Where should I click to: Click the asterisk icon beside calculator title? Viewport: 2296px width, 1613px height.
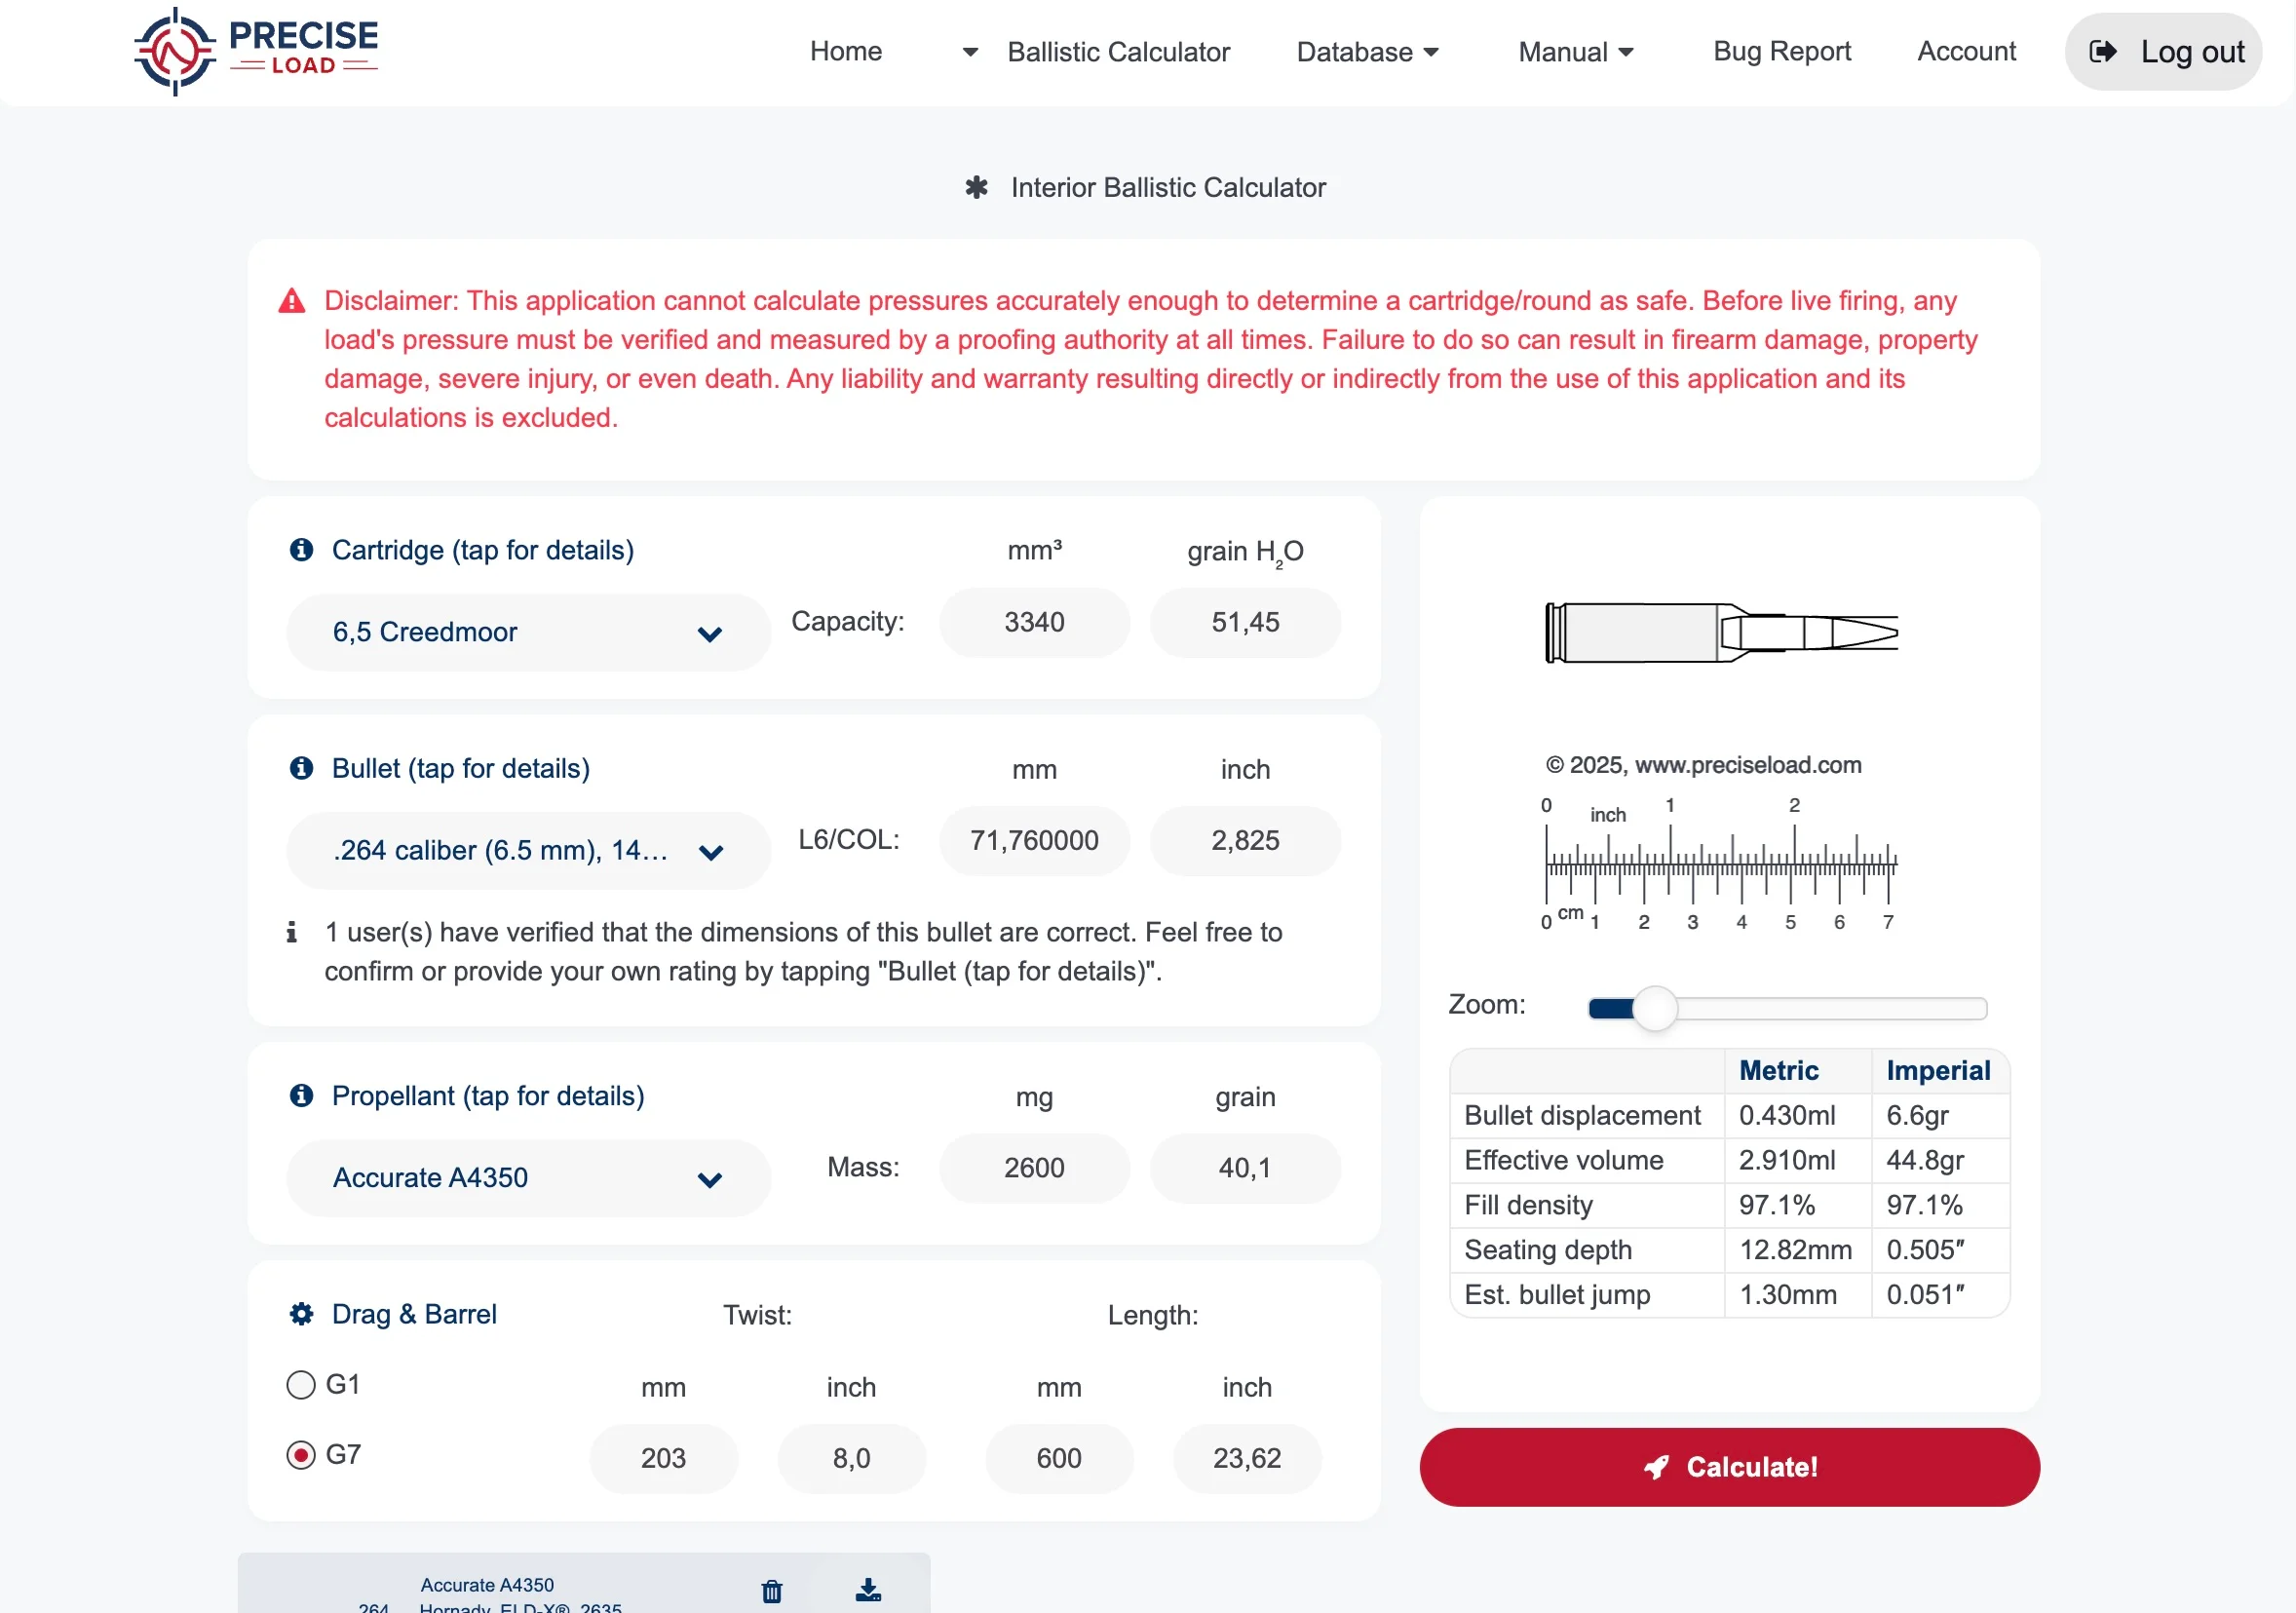pos(977,187)
